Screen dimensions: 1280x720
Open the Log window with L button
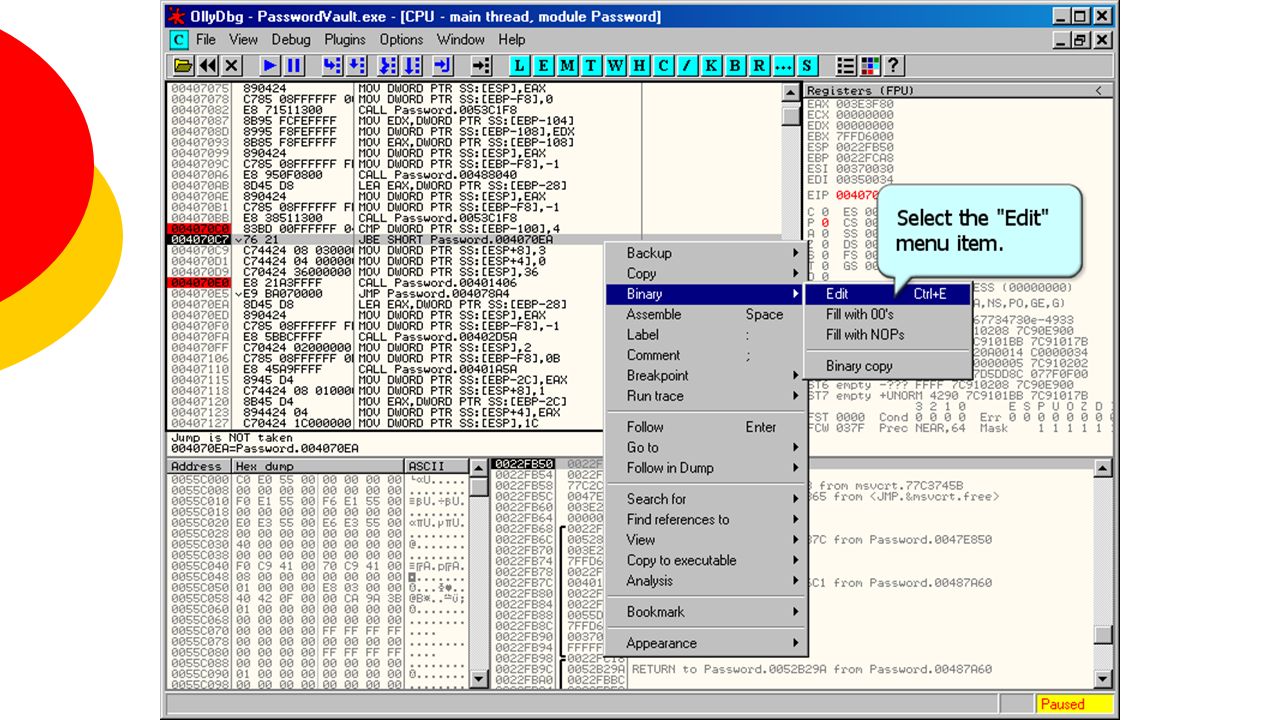[x=520, y=66]
